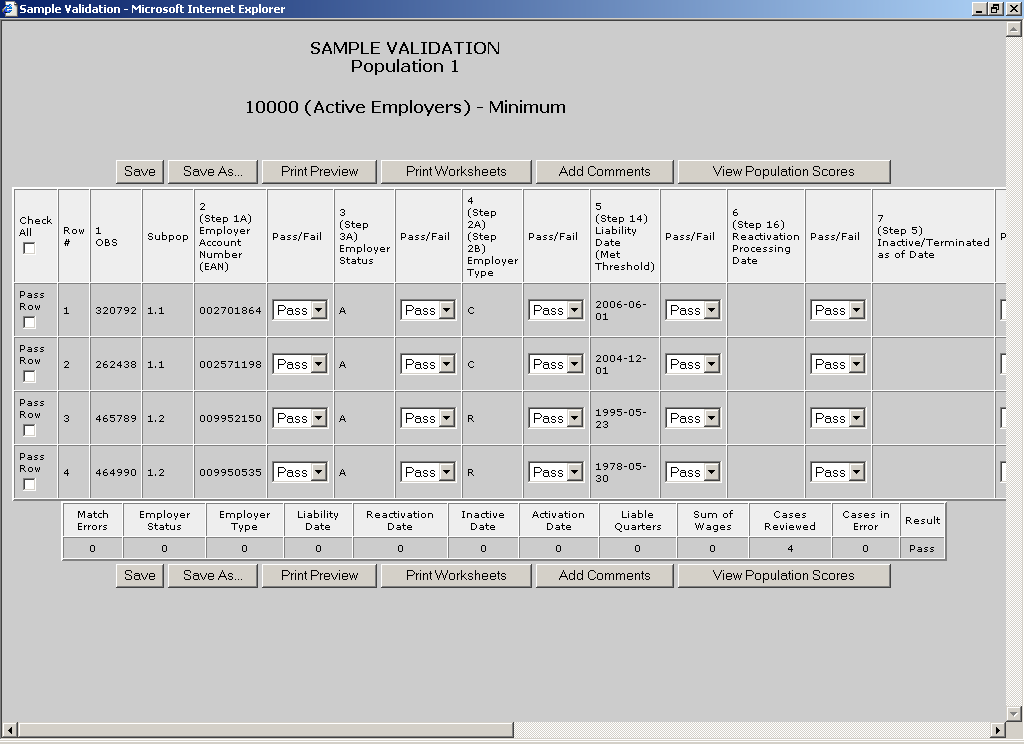Toggle the Check All checkbox
The height and width of the screenshot is (744, 1024).
tap(29, 248)
